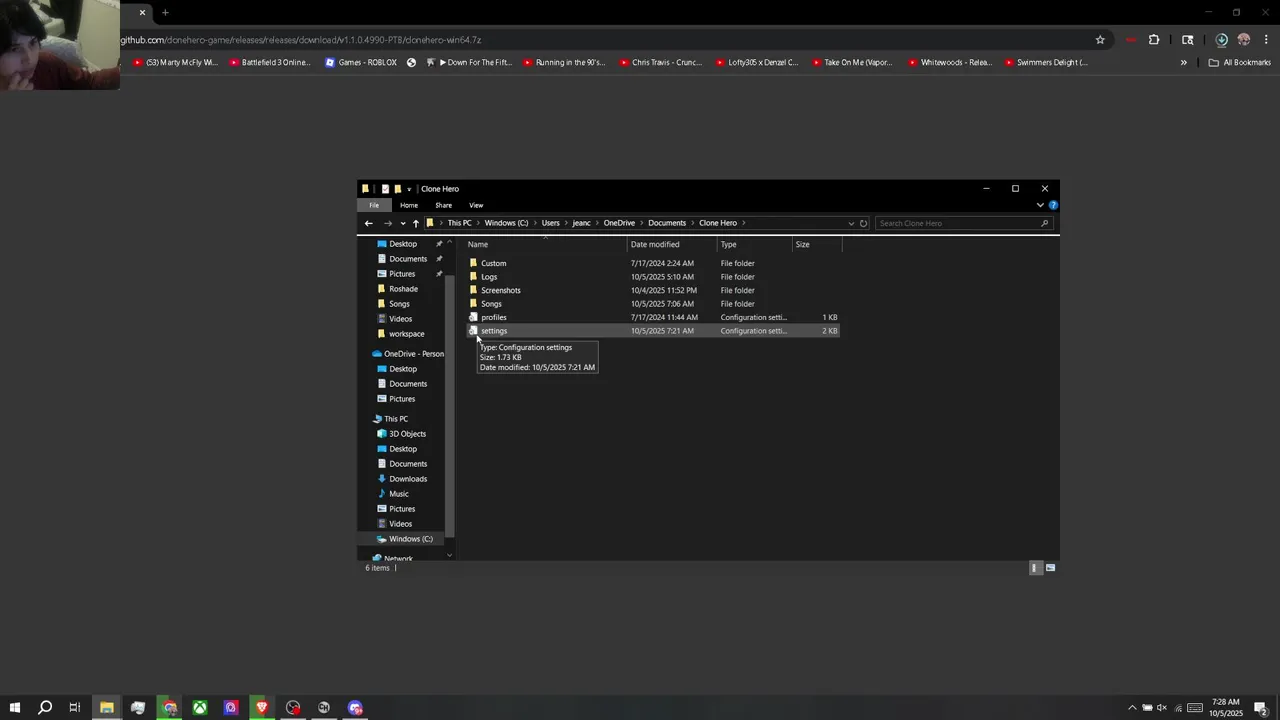Viewport: 1280px width, 720px height.
Task: Close the current browser tab
Action: (142, 13)
